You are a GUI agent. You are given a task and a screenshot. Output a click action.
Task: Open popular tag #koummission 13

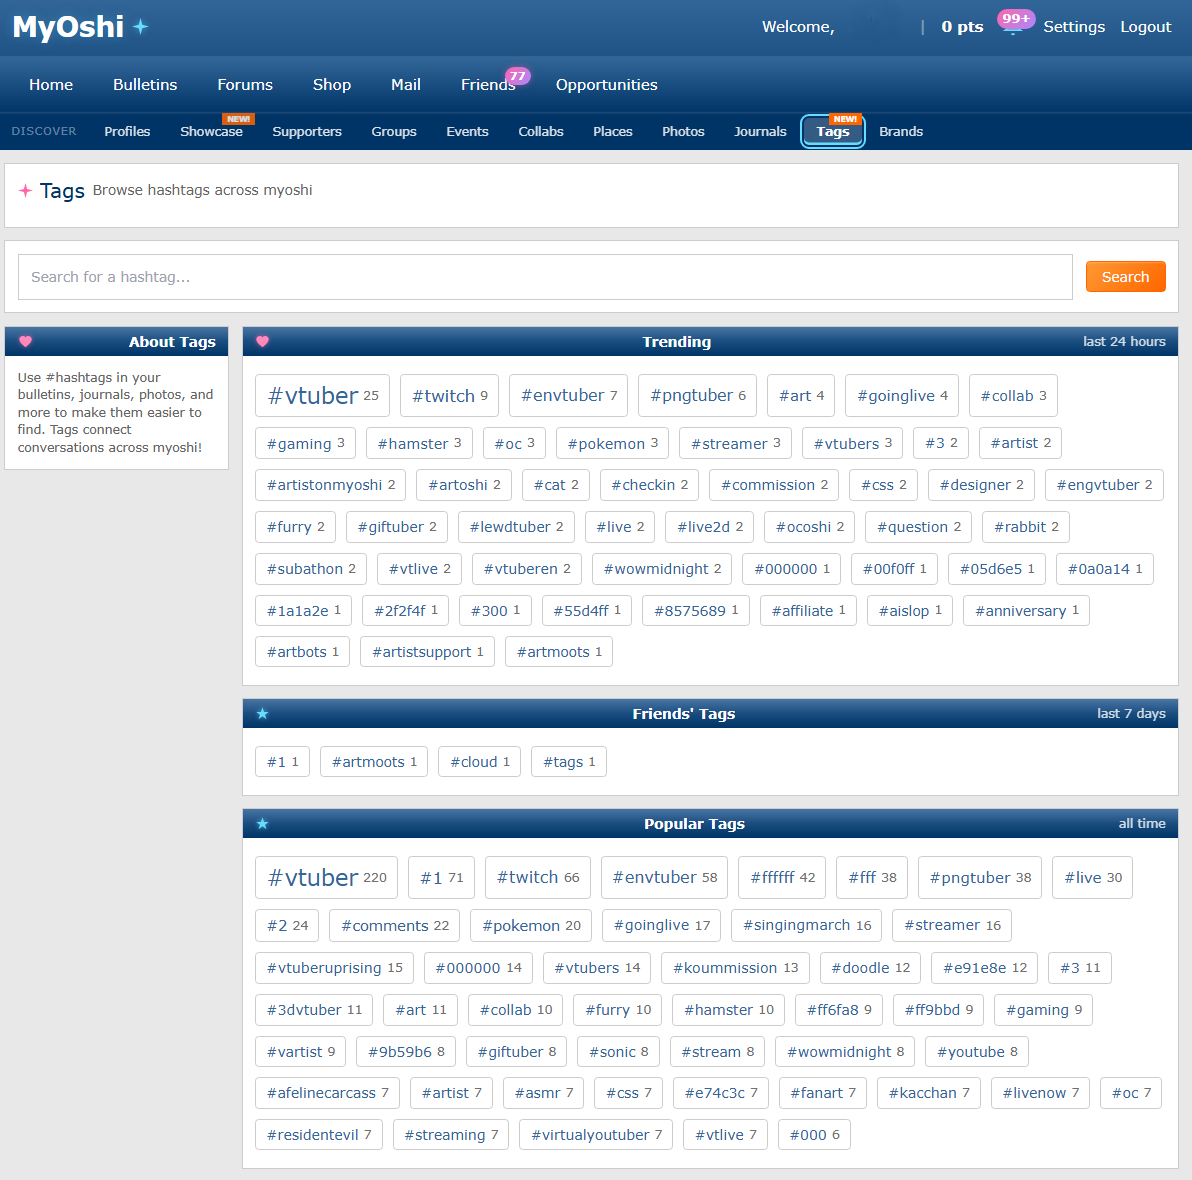click(735, 968)
